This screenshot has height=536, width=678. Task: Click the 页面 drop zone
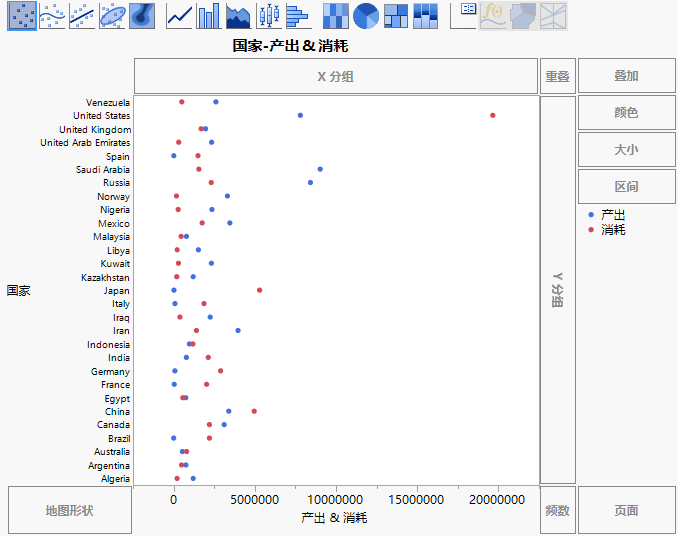tap(626, 510)
